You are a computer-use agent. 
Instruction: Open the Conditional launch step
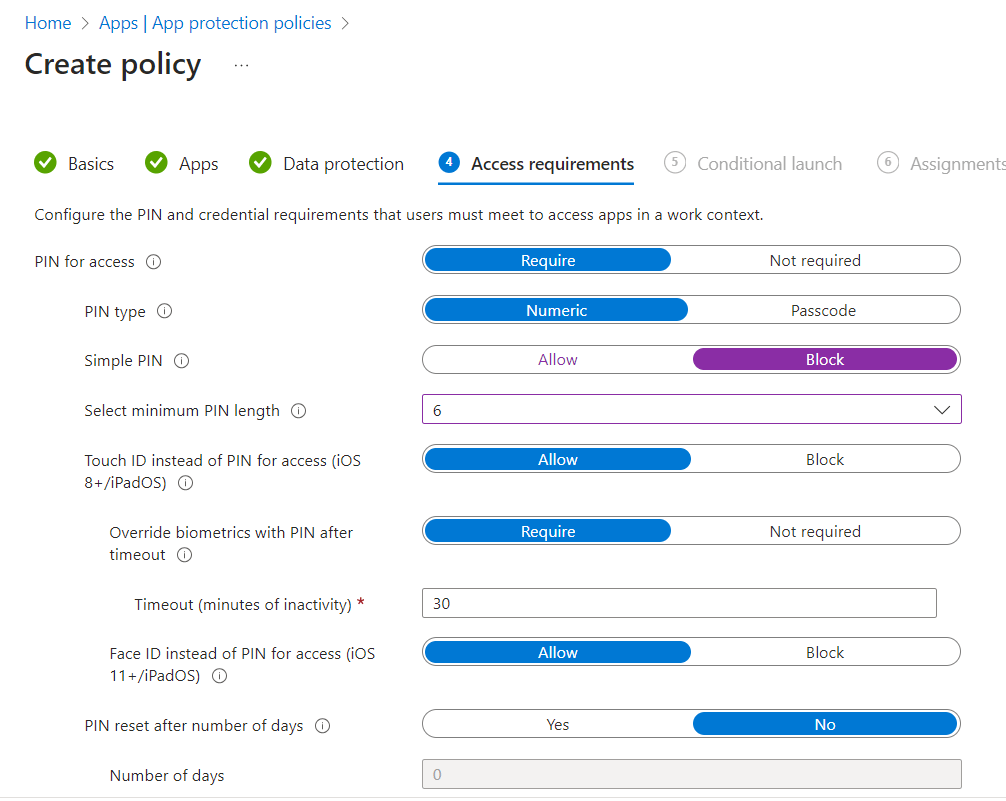(769, 164)
